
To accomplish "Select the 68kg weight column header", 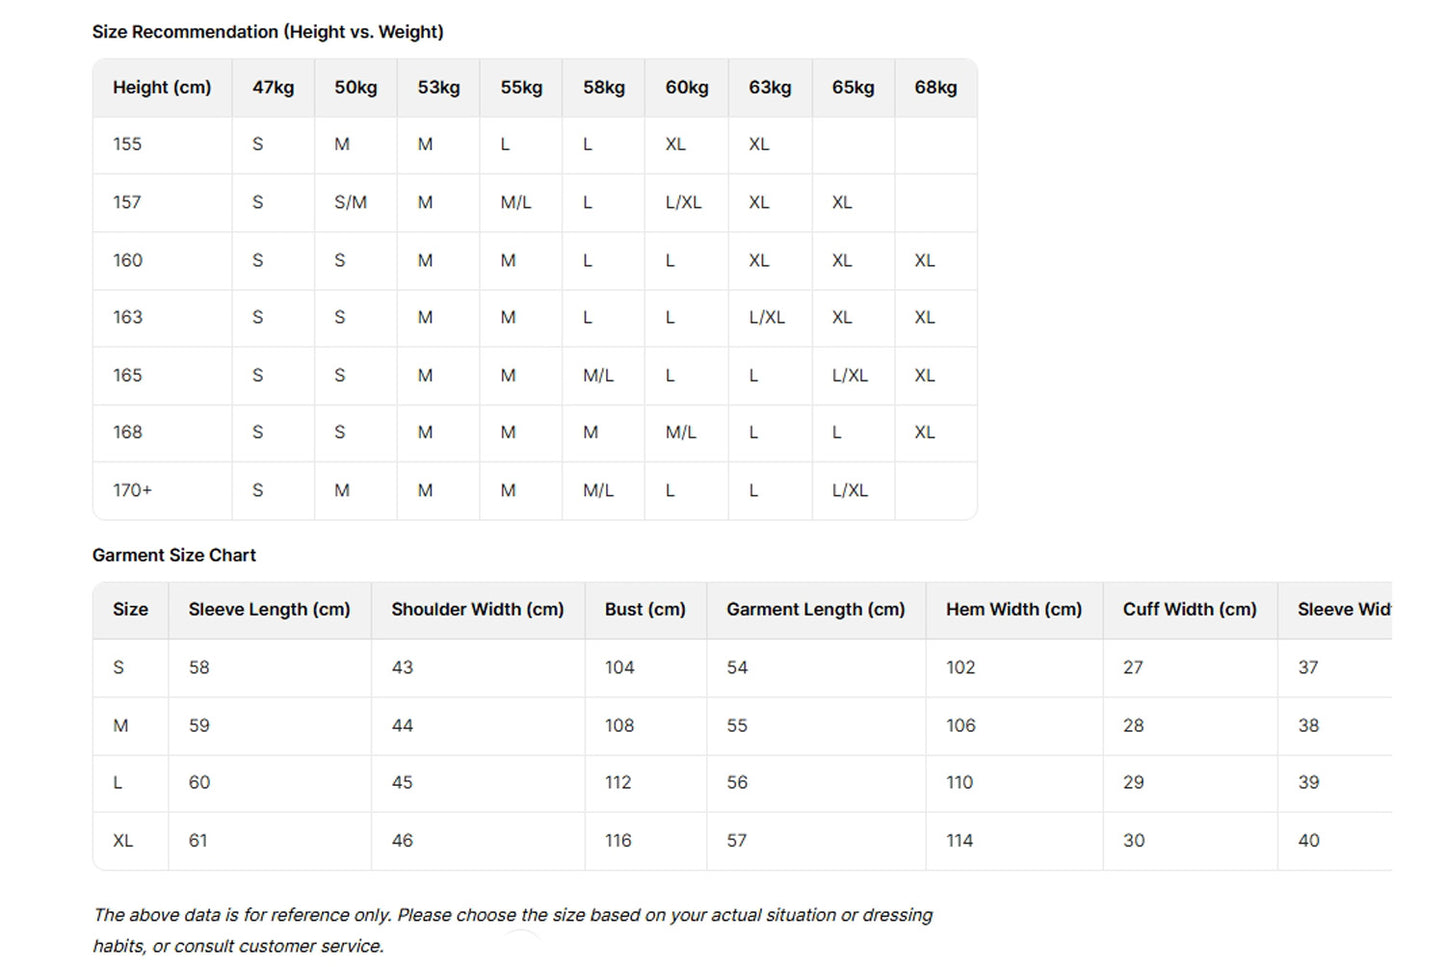I will 935,88.
